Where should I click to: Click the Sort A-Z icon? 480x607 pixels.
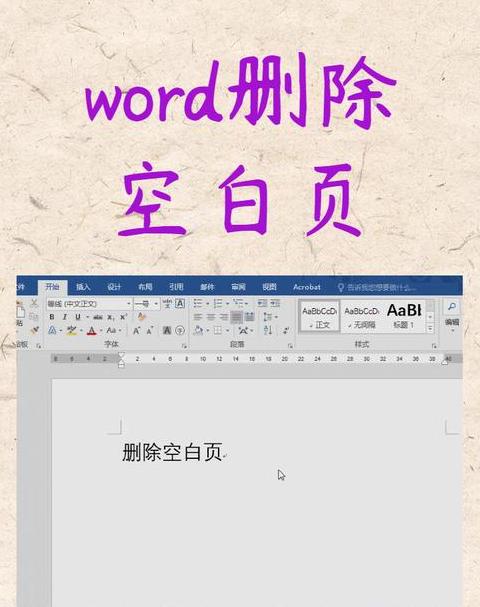tap(268, 330)
